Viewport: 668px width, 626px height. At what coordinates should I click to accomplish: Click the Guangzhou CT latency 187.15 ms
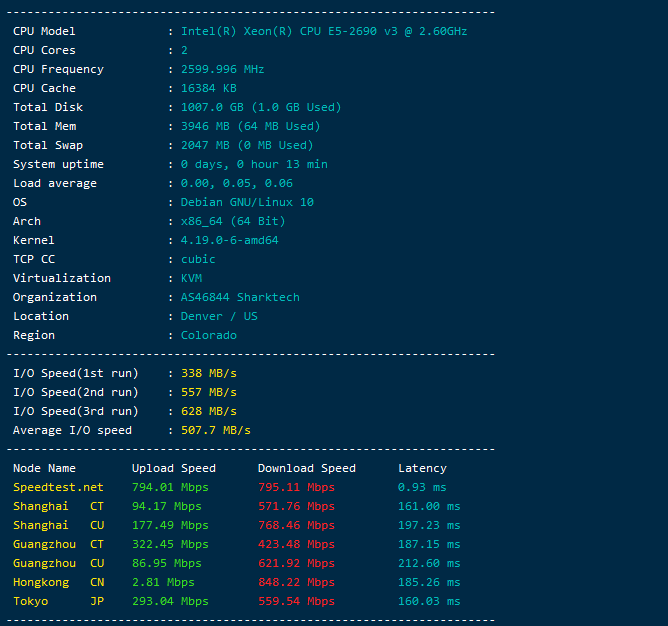[x=429, y=544]
